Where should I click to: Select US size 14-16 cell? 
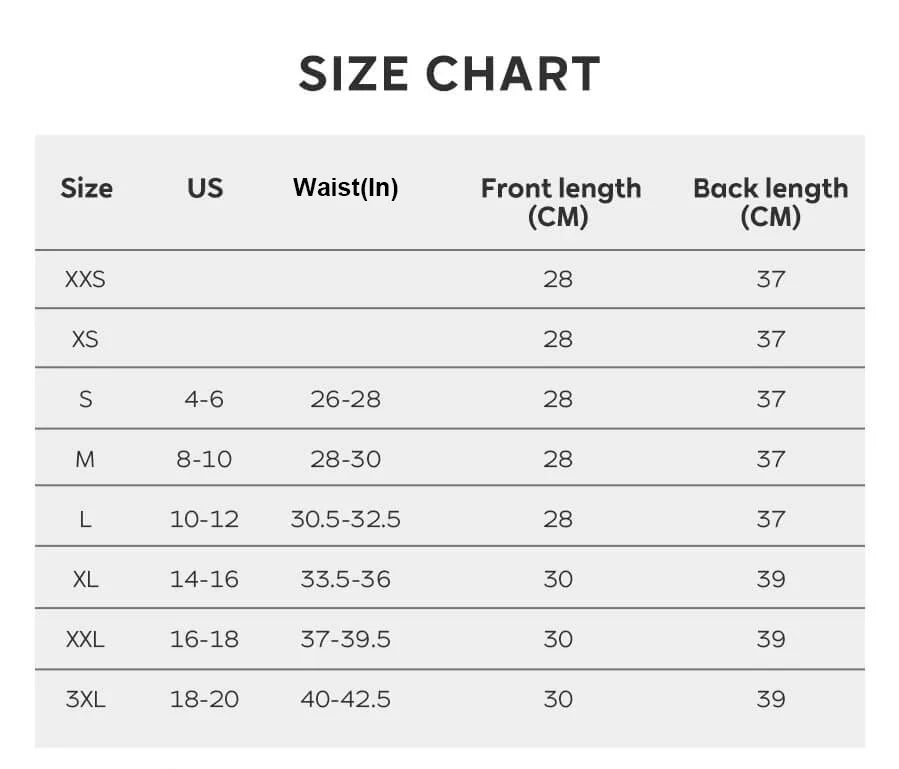(x=204, y=579)
